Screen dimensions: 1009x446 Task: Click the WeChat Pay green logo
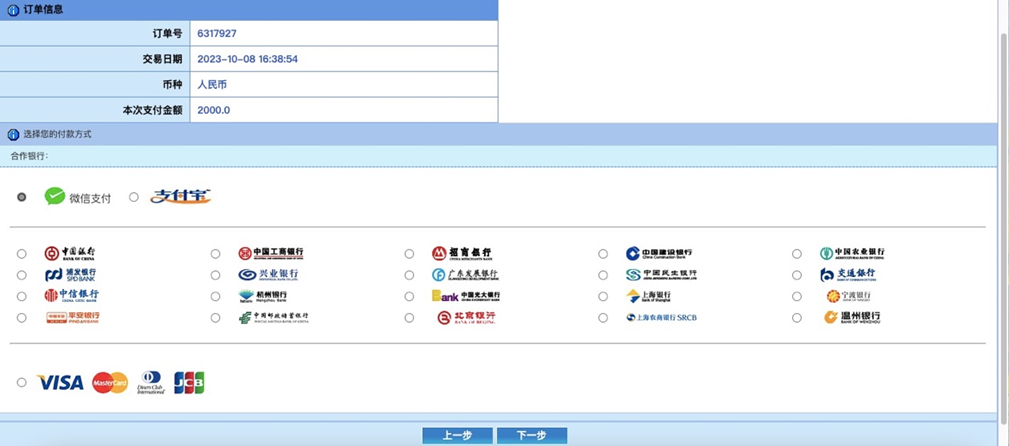(55, 197)
